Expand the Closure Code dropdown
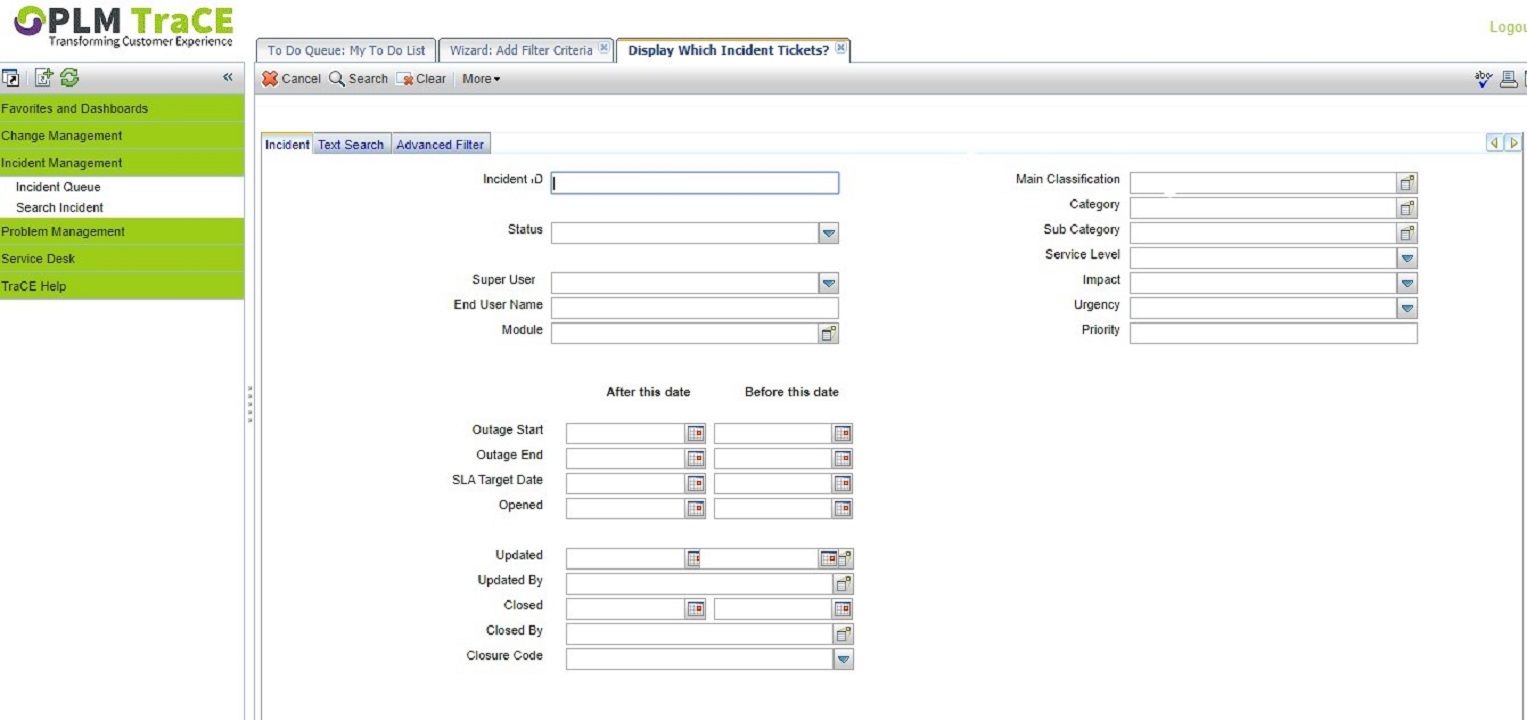Image resolution: width=1527 pixels, height=720 pixels. click(843, 659)
